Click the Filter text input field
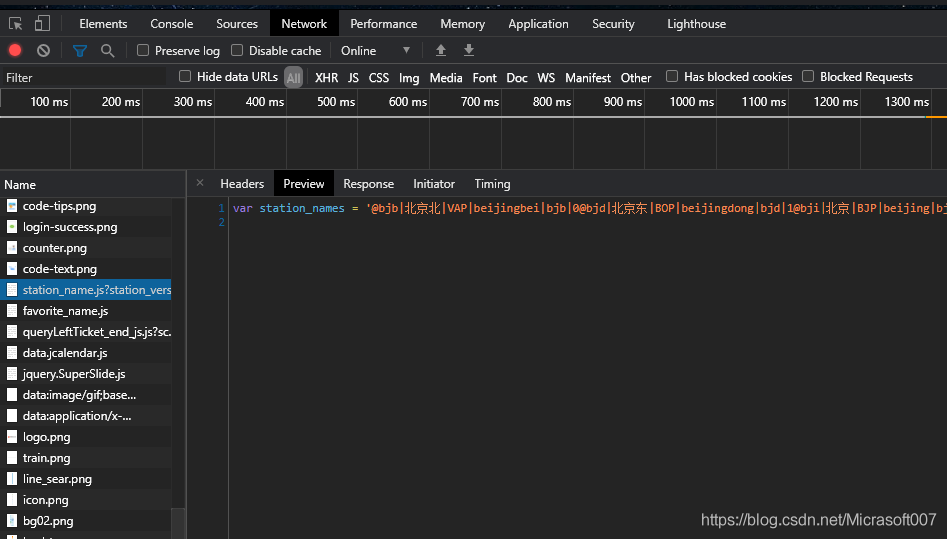 click(85, 77)
